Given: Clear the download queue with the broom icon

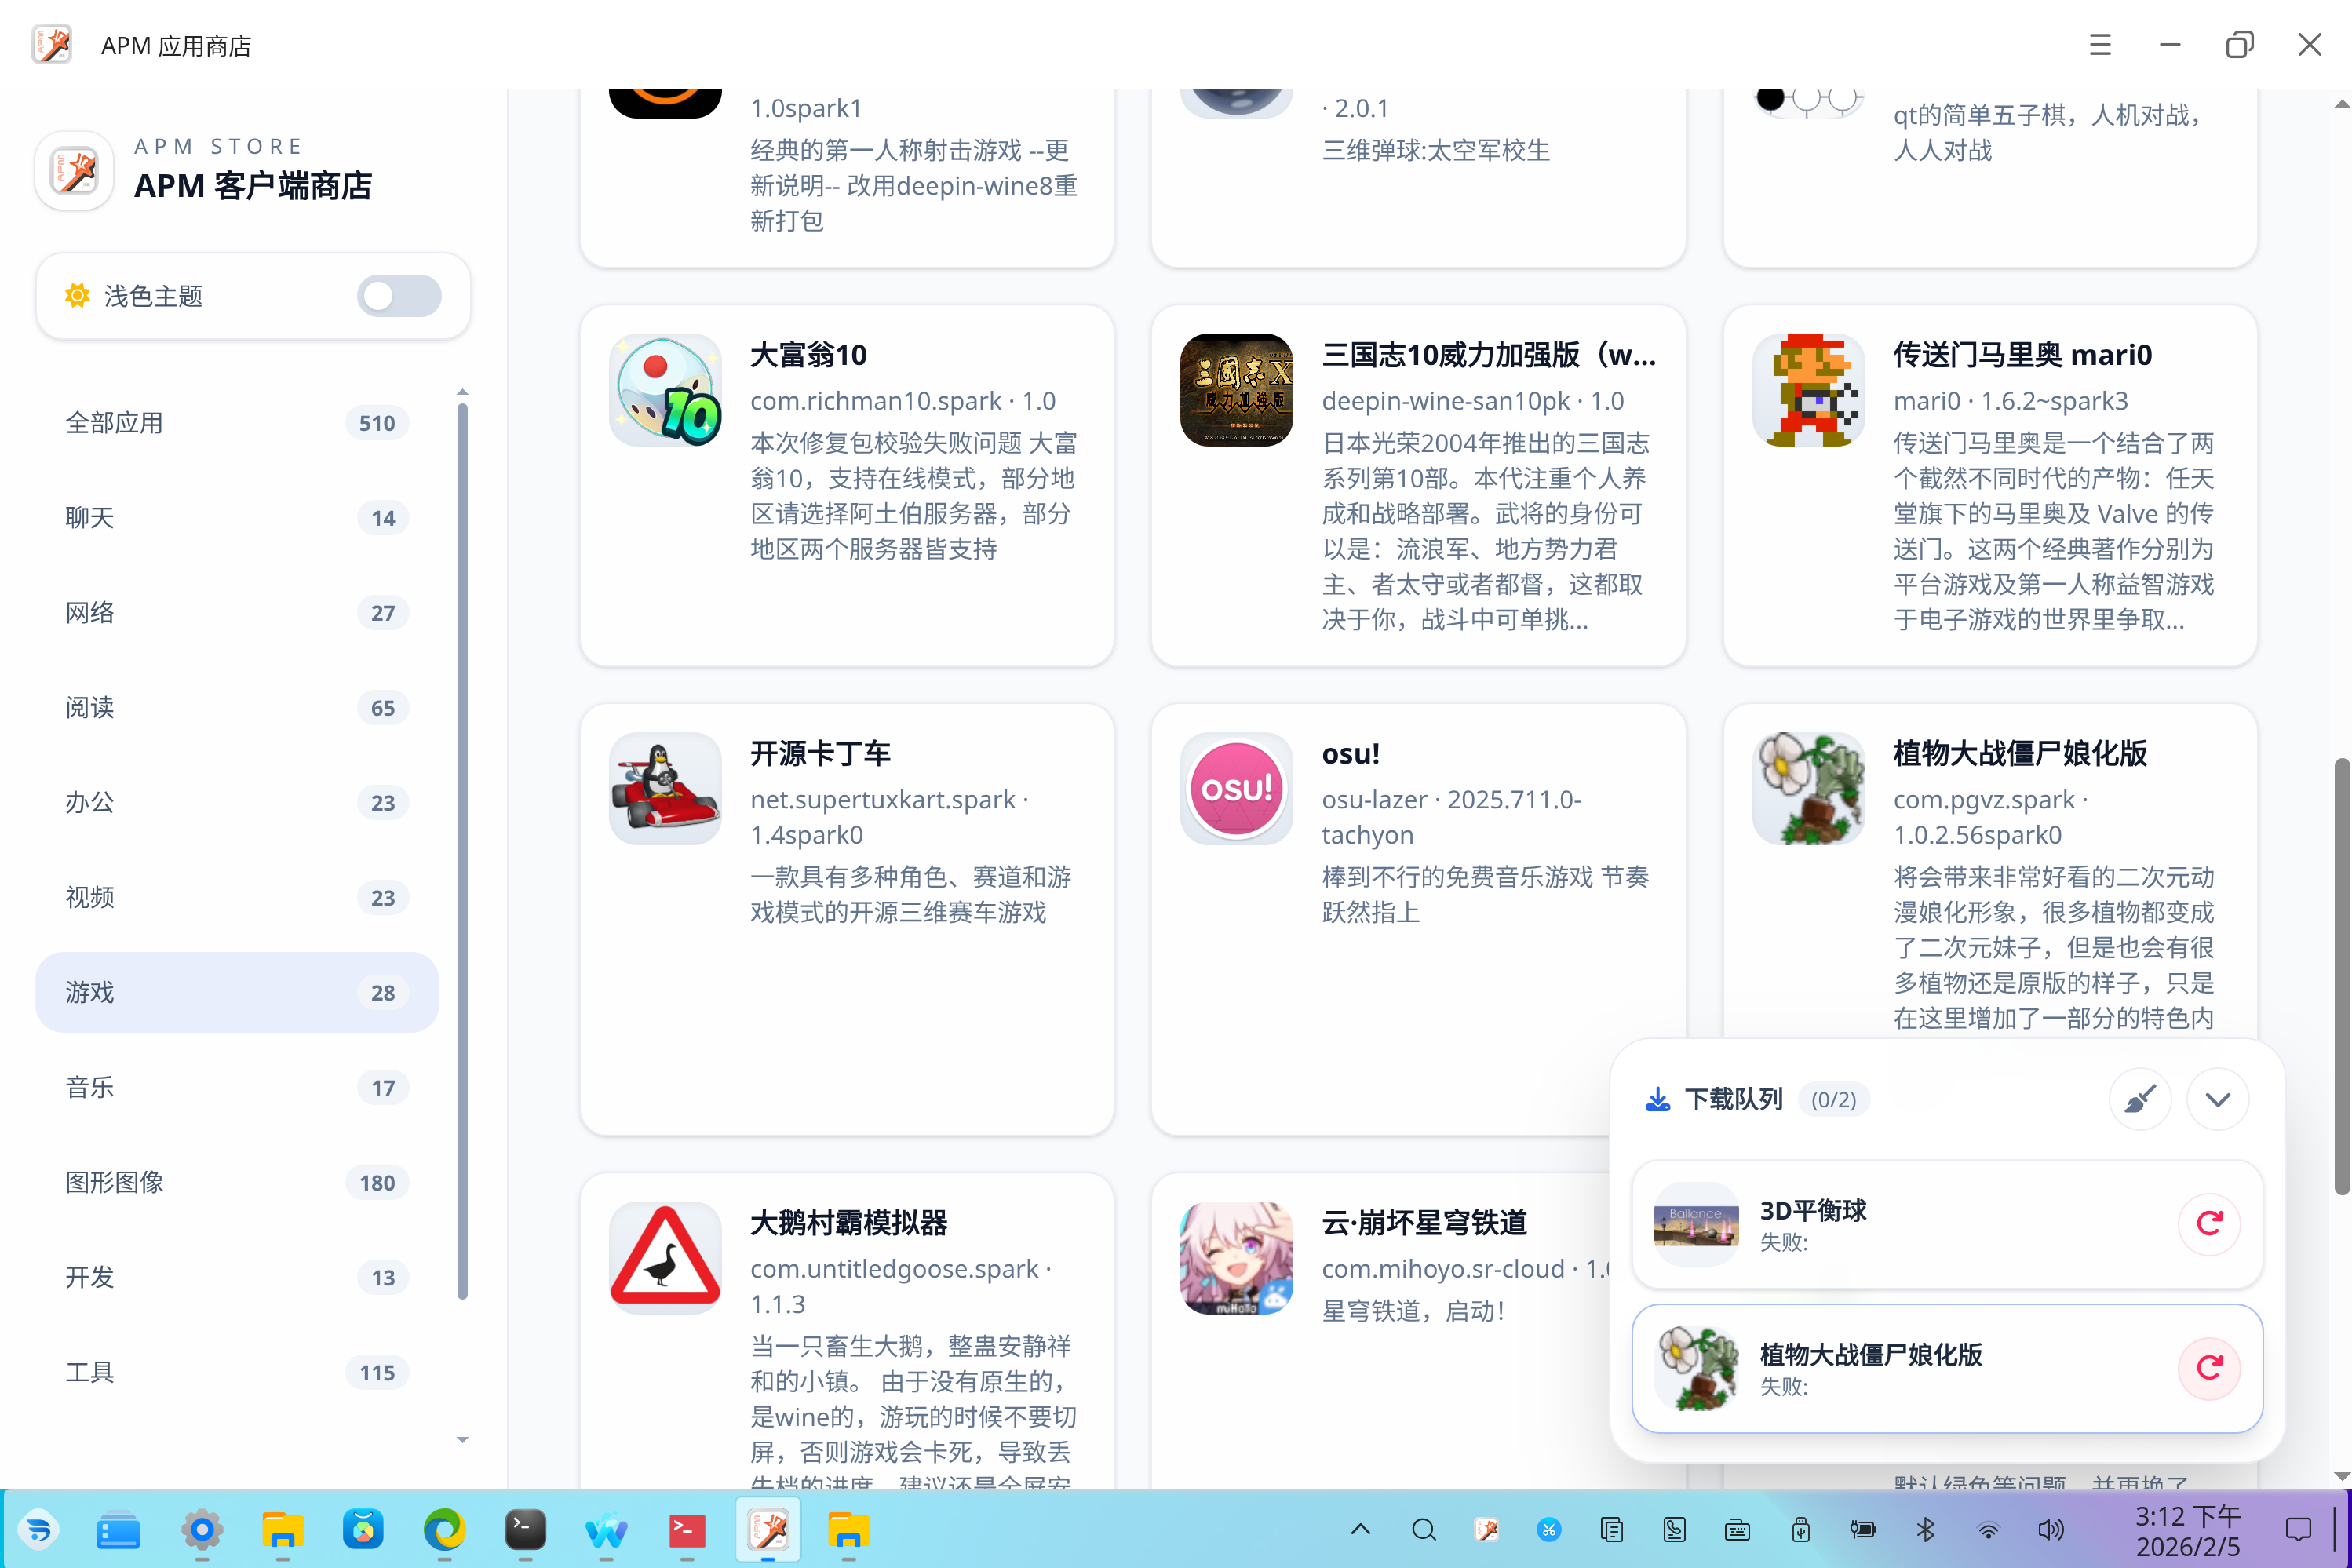Looking at the screenshot, I should 2140,1098.
